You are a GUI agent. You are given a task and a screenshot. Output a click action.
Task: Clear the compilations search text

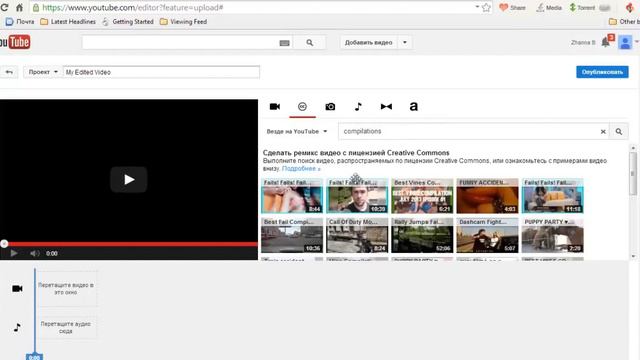(x=603, y=131)
